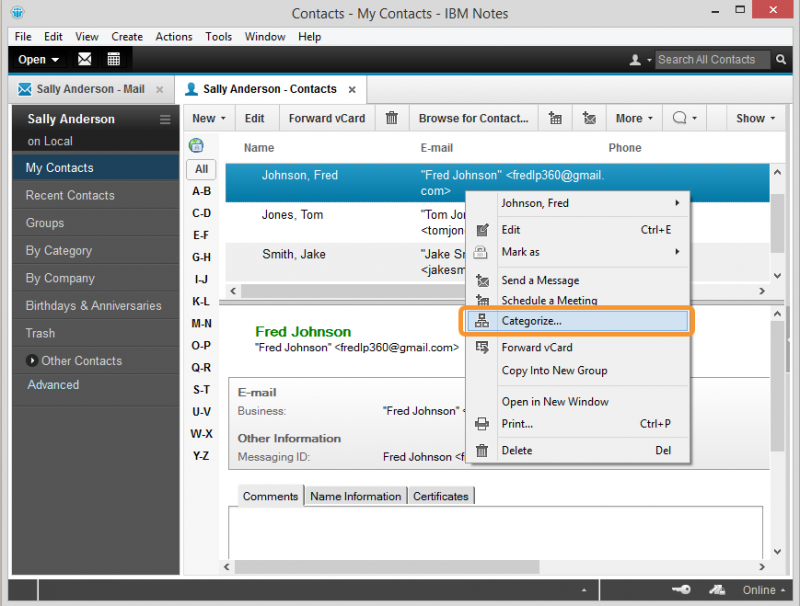Open Recent Contacts in the sidebar

click(95, 195)
